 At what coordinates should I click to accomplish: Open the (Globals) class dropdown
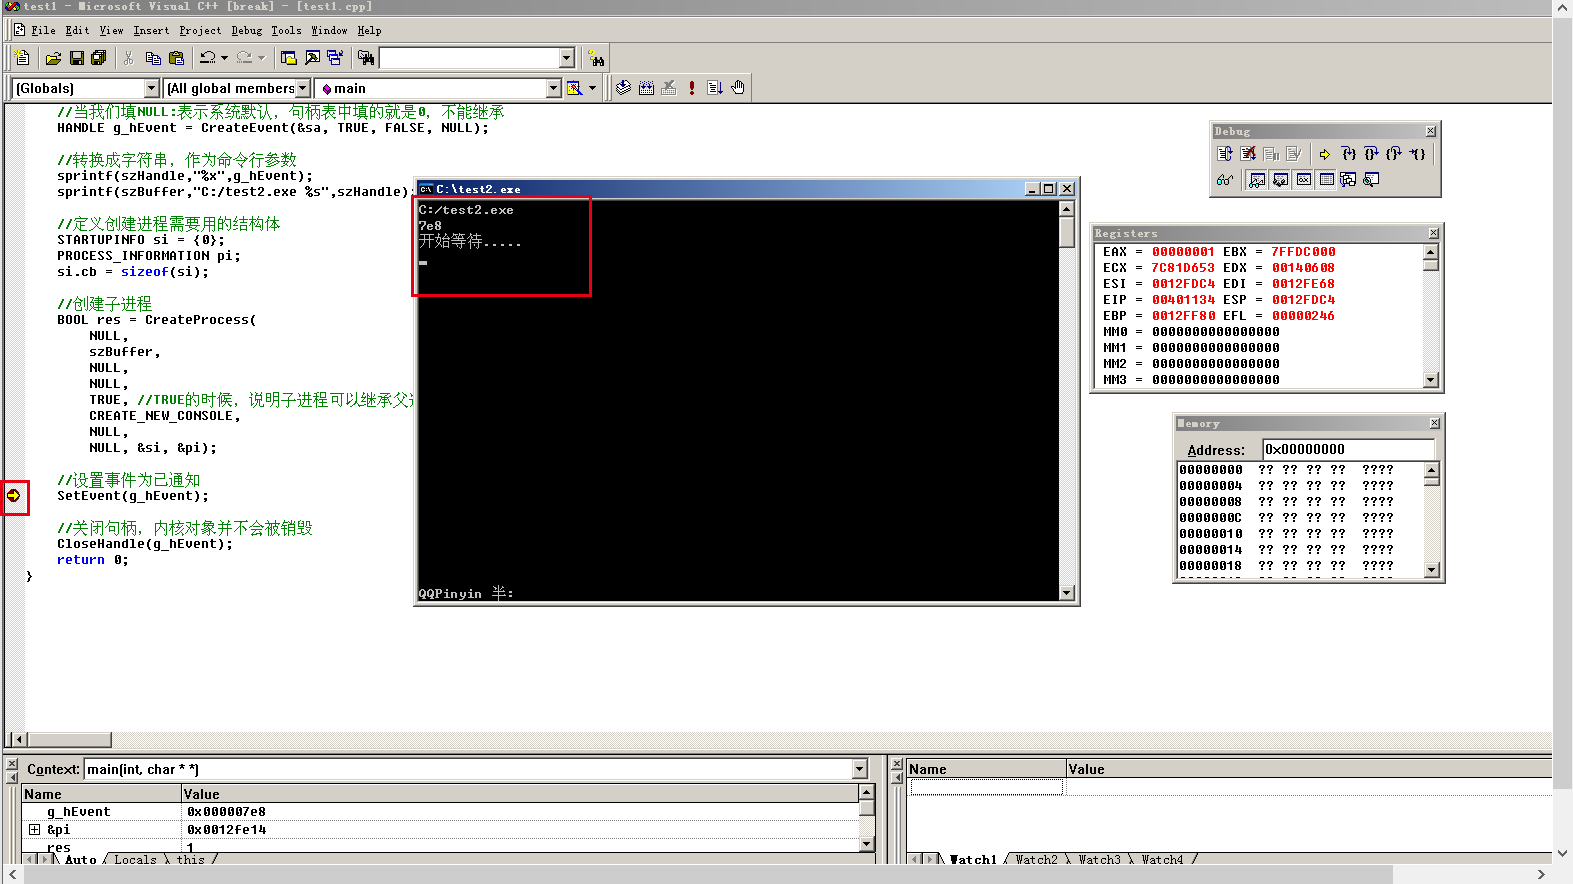(x=151, y=88)
